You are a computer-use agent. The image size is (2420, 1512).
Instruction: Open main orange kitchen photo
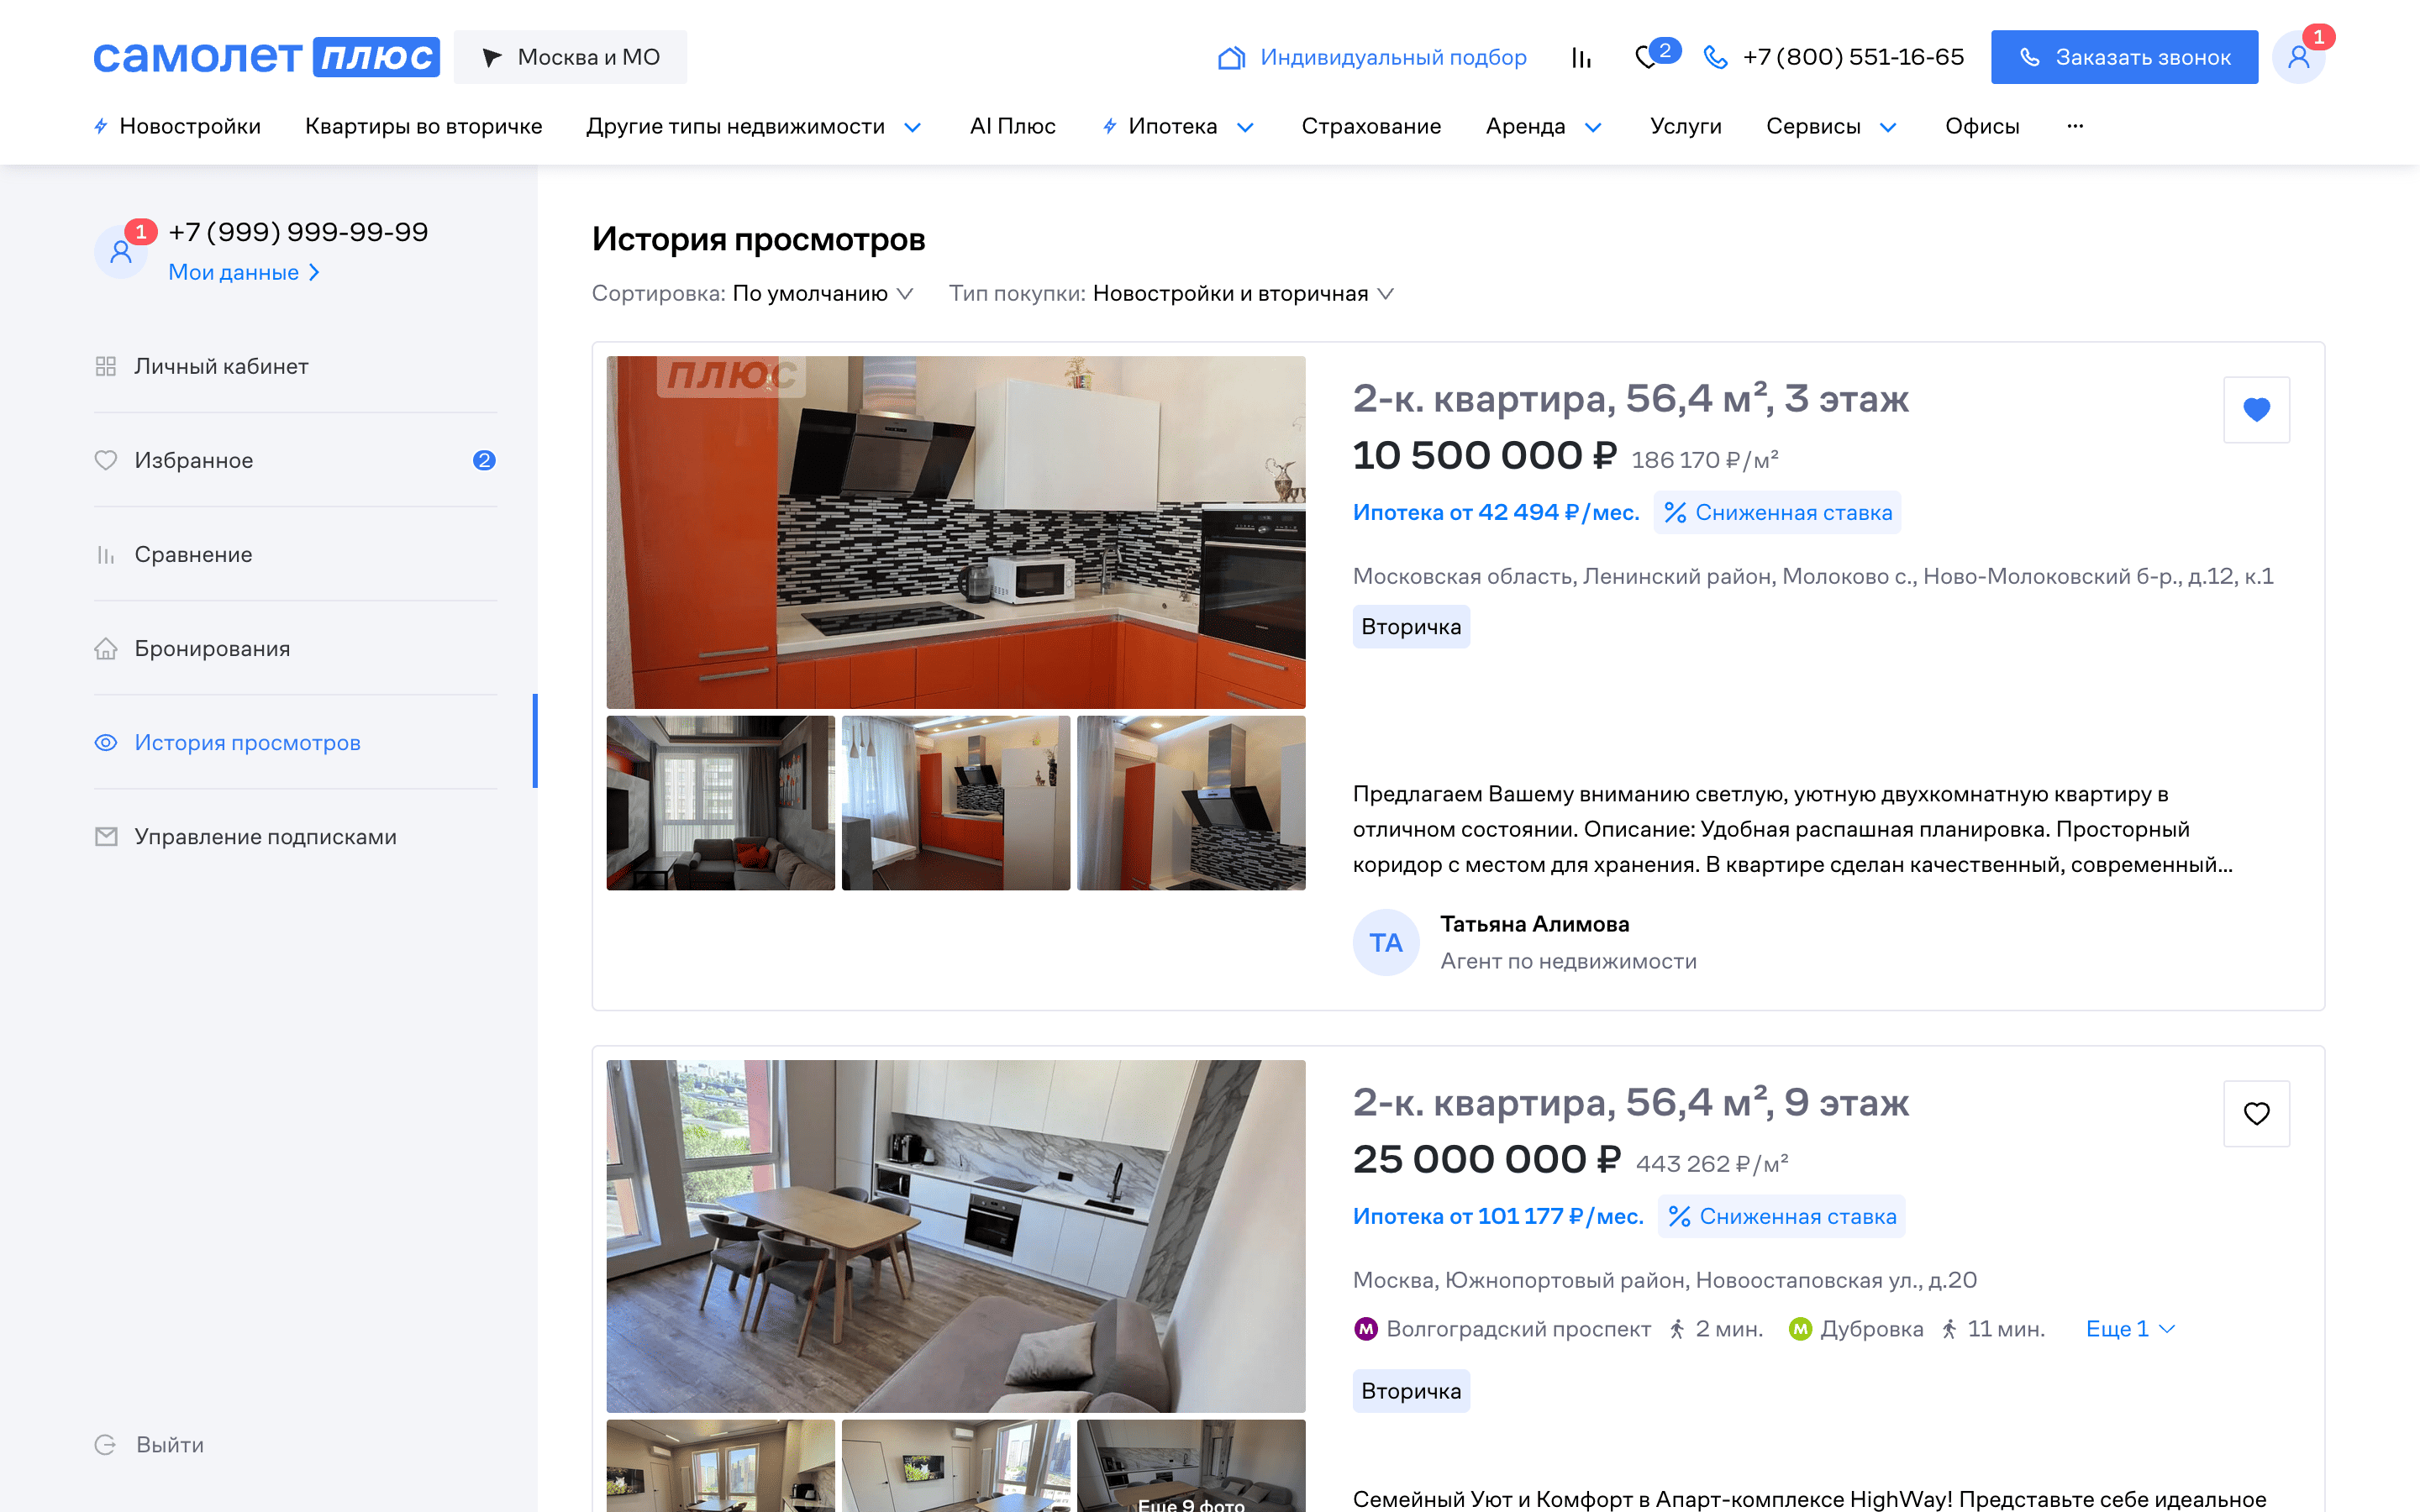coord(956,532)
